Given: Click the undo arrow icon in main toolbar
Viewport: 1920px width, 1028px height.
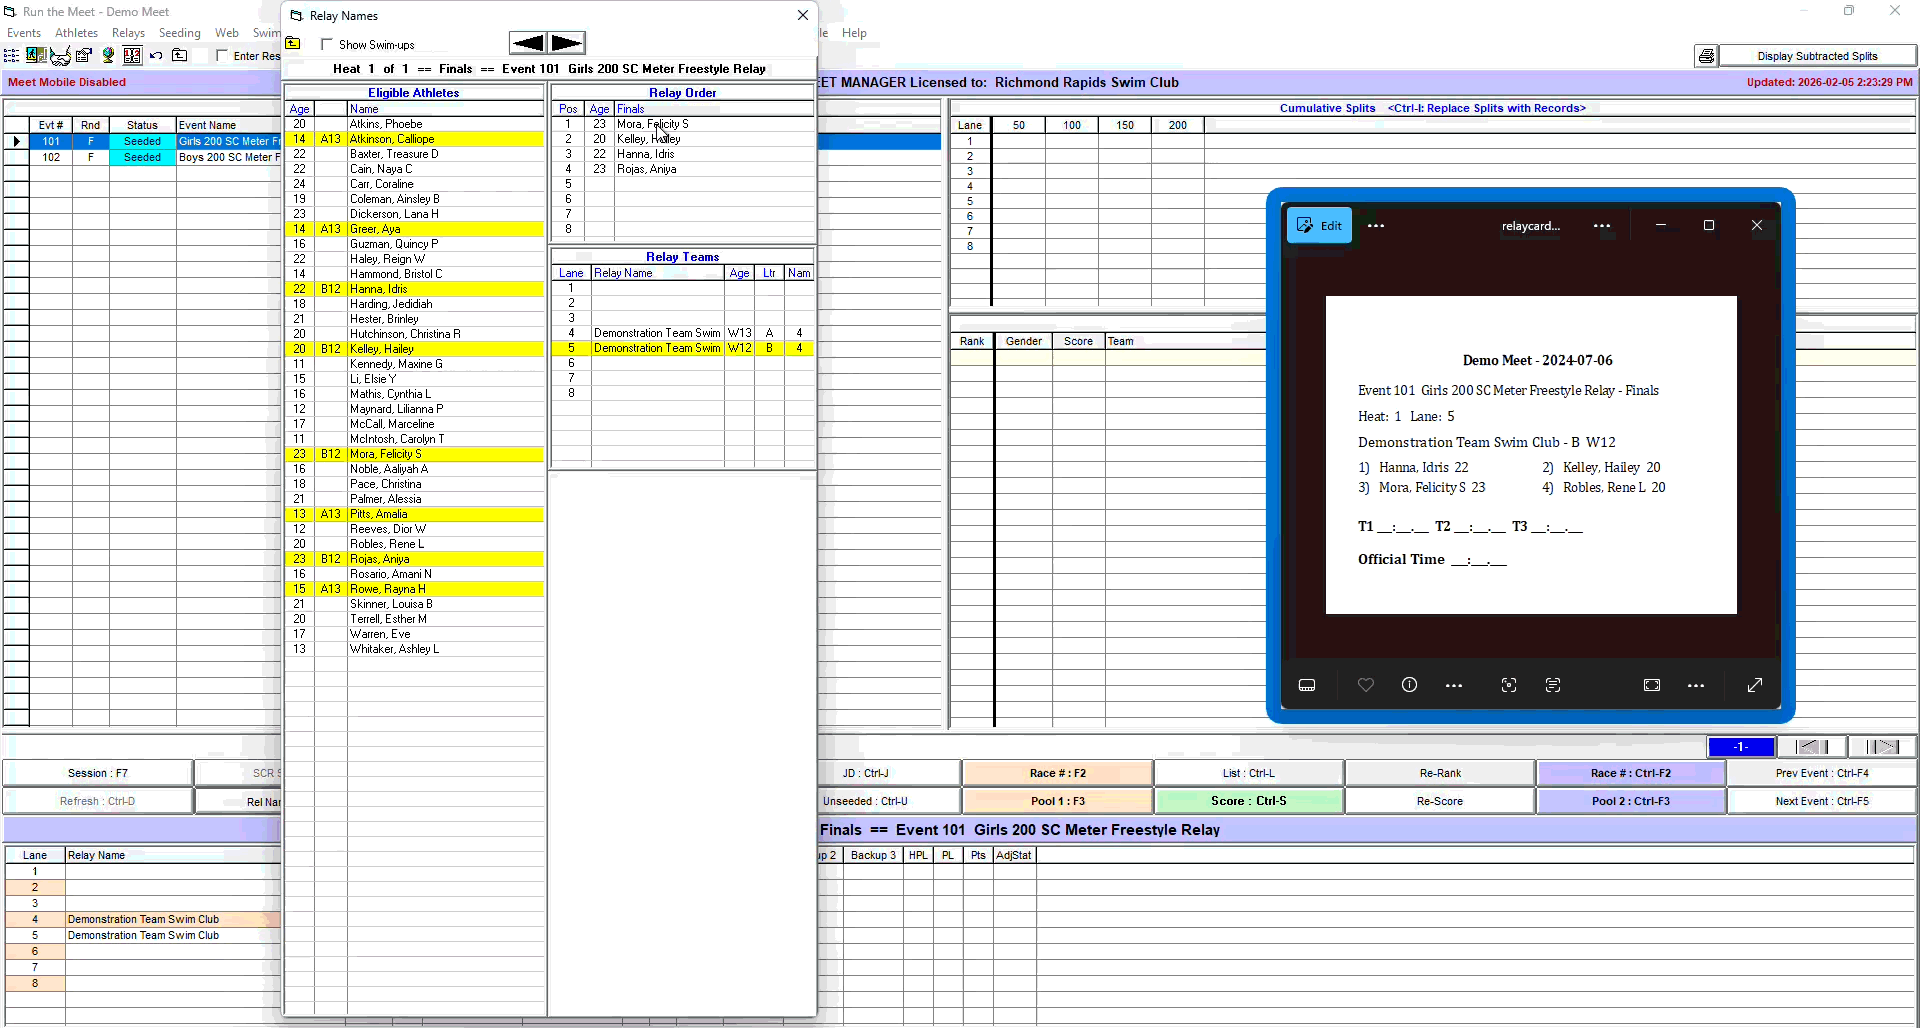Looking at the screenshot, I should tap(156, 56).
